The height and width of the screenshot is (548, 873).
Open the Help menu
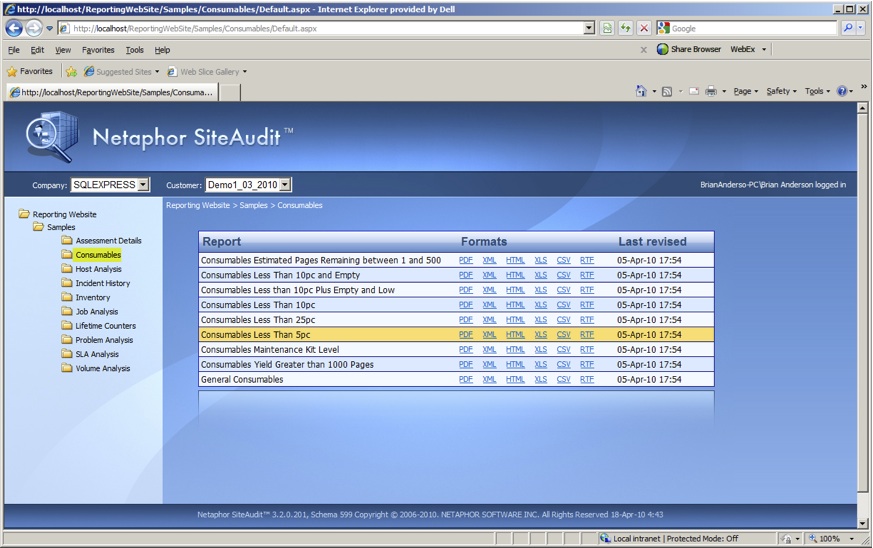coord(162,50)
